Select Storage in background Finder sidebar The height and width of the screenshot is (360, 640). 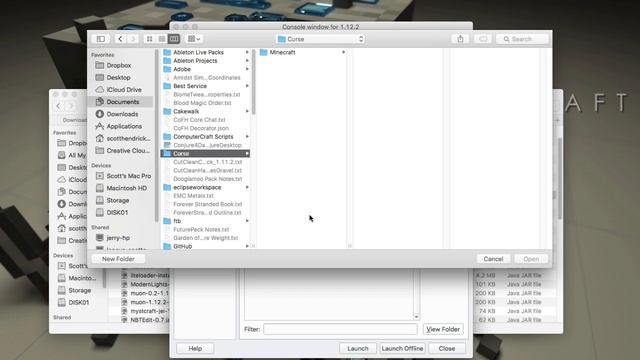(80, 290)
